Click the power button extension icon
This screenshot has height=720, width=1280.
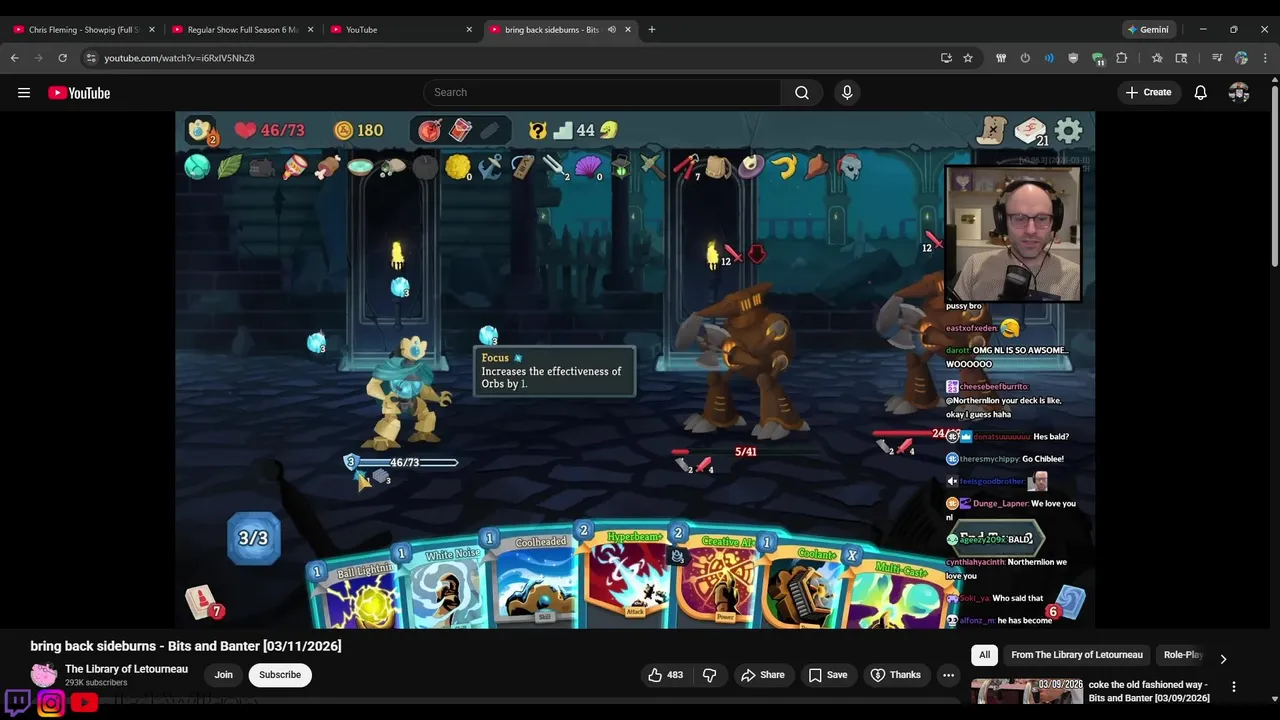tap(1025, 58)
